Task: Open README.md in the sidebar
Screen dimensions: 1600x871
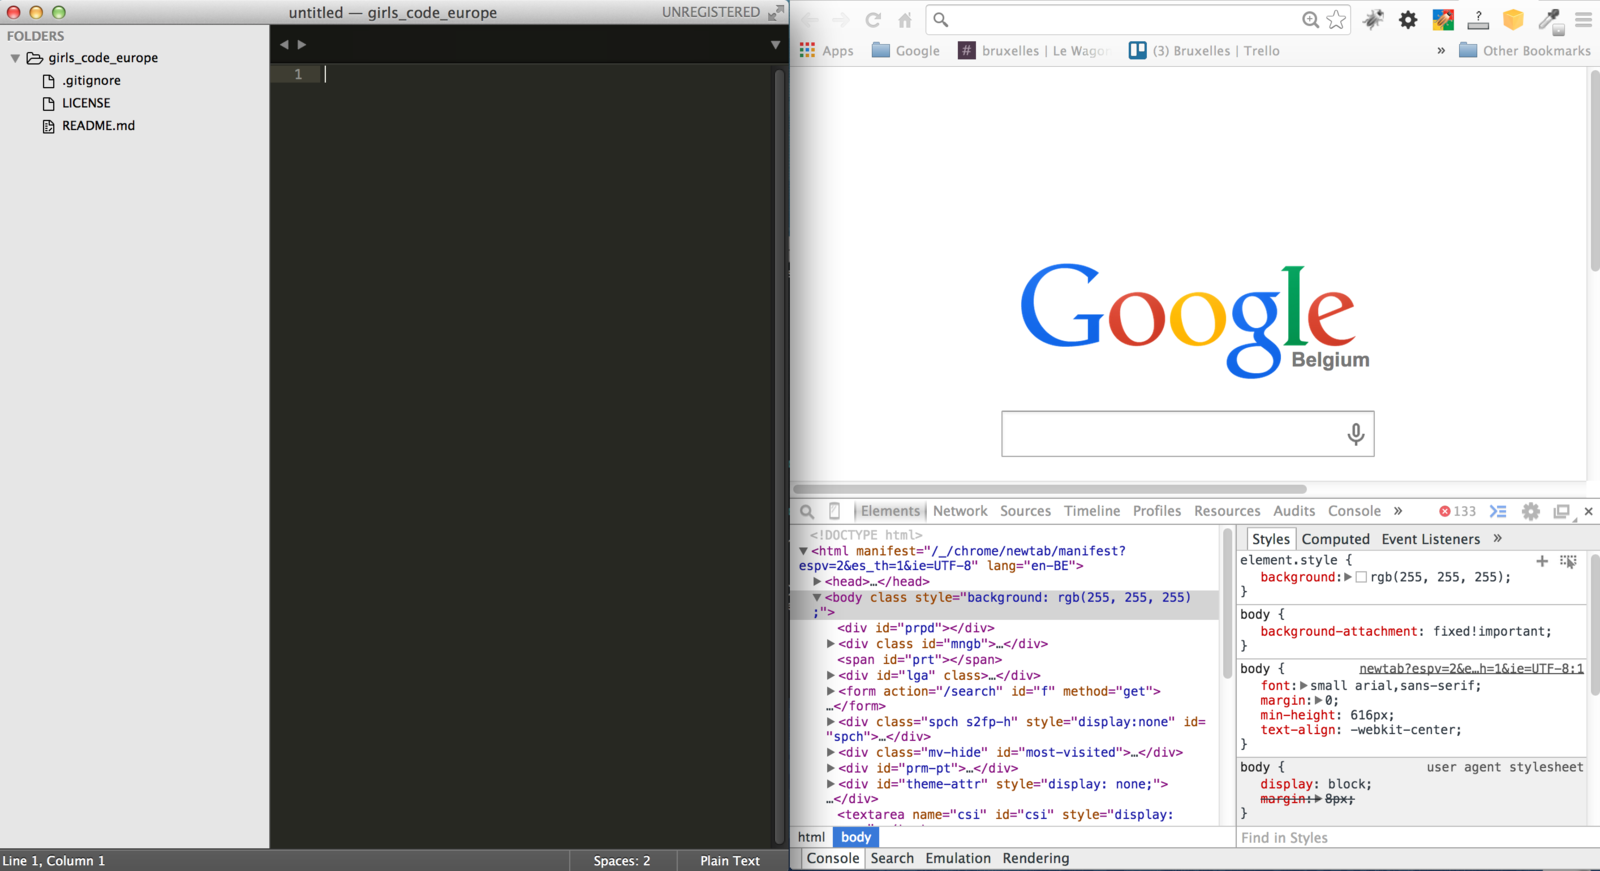Action: (98, 126)
